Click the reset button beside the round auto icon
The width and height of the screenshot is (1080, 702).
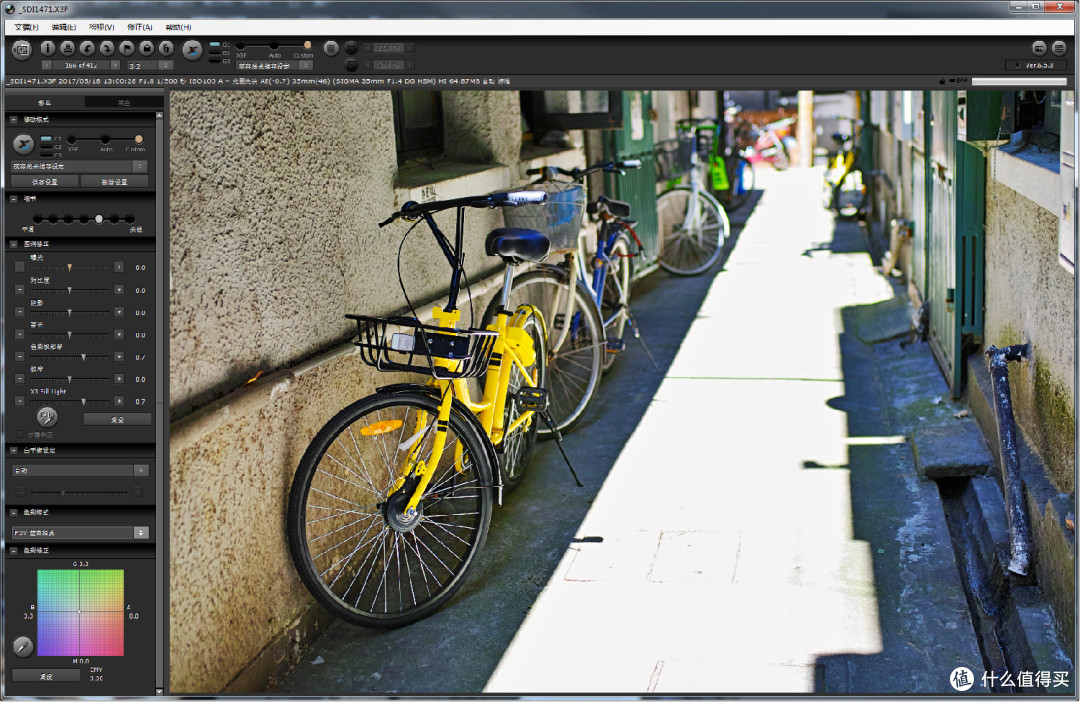117,420
